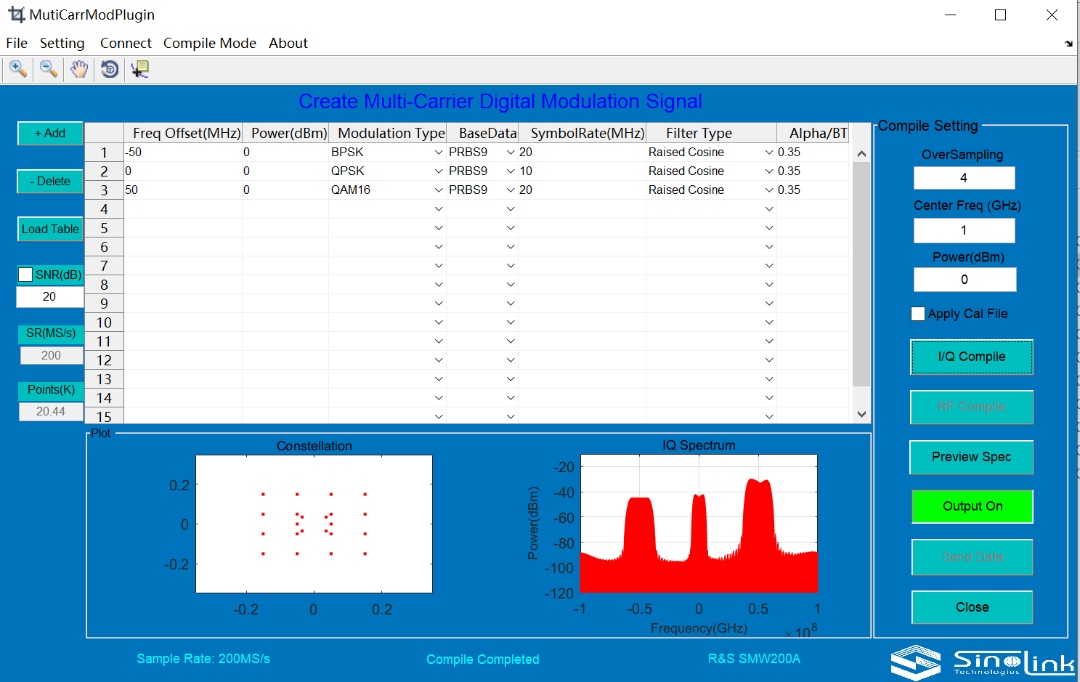Expand BaseData PRBS9 dropdown in row 3
Screen dimensions: 1080x682
(x=510, y=190)
